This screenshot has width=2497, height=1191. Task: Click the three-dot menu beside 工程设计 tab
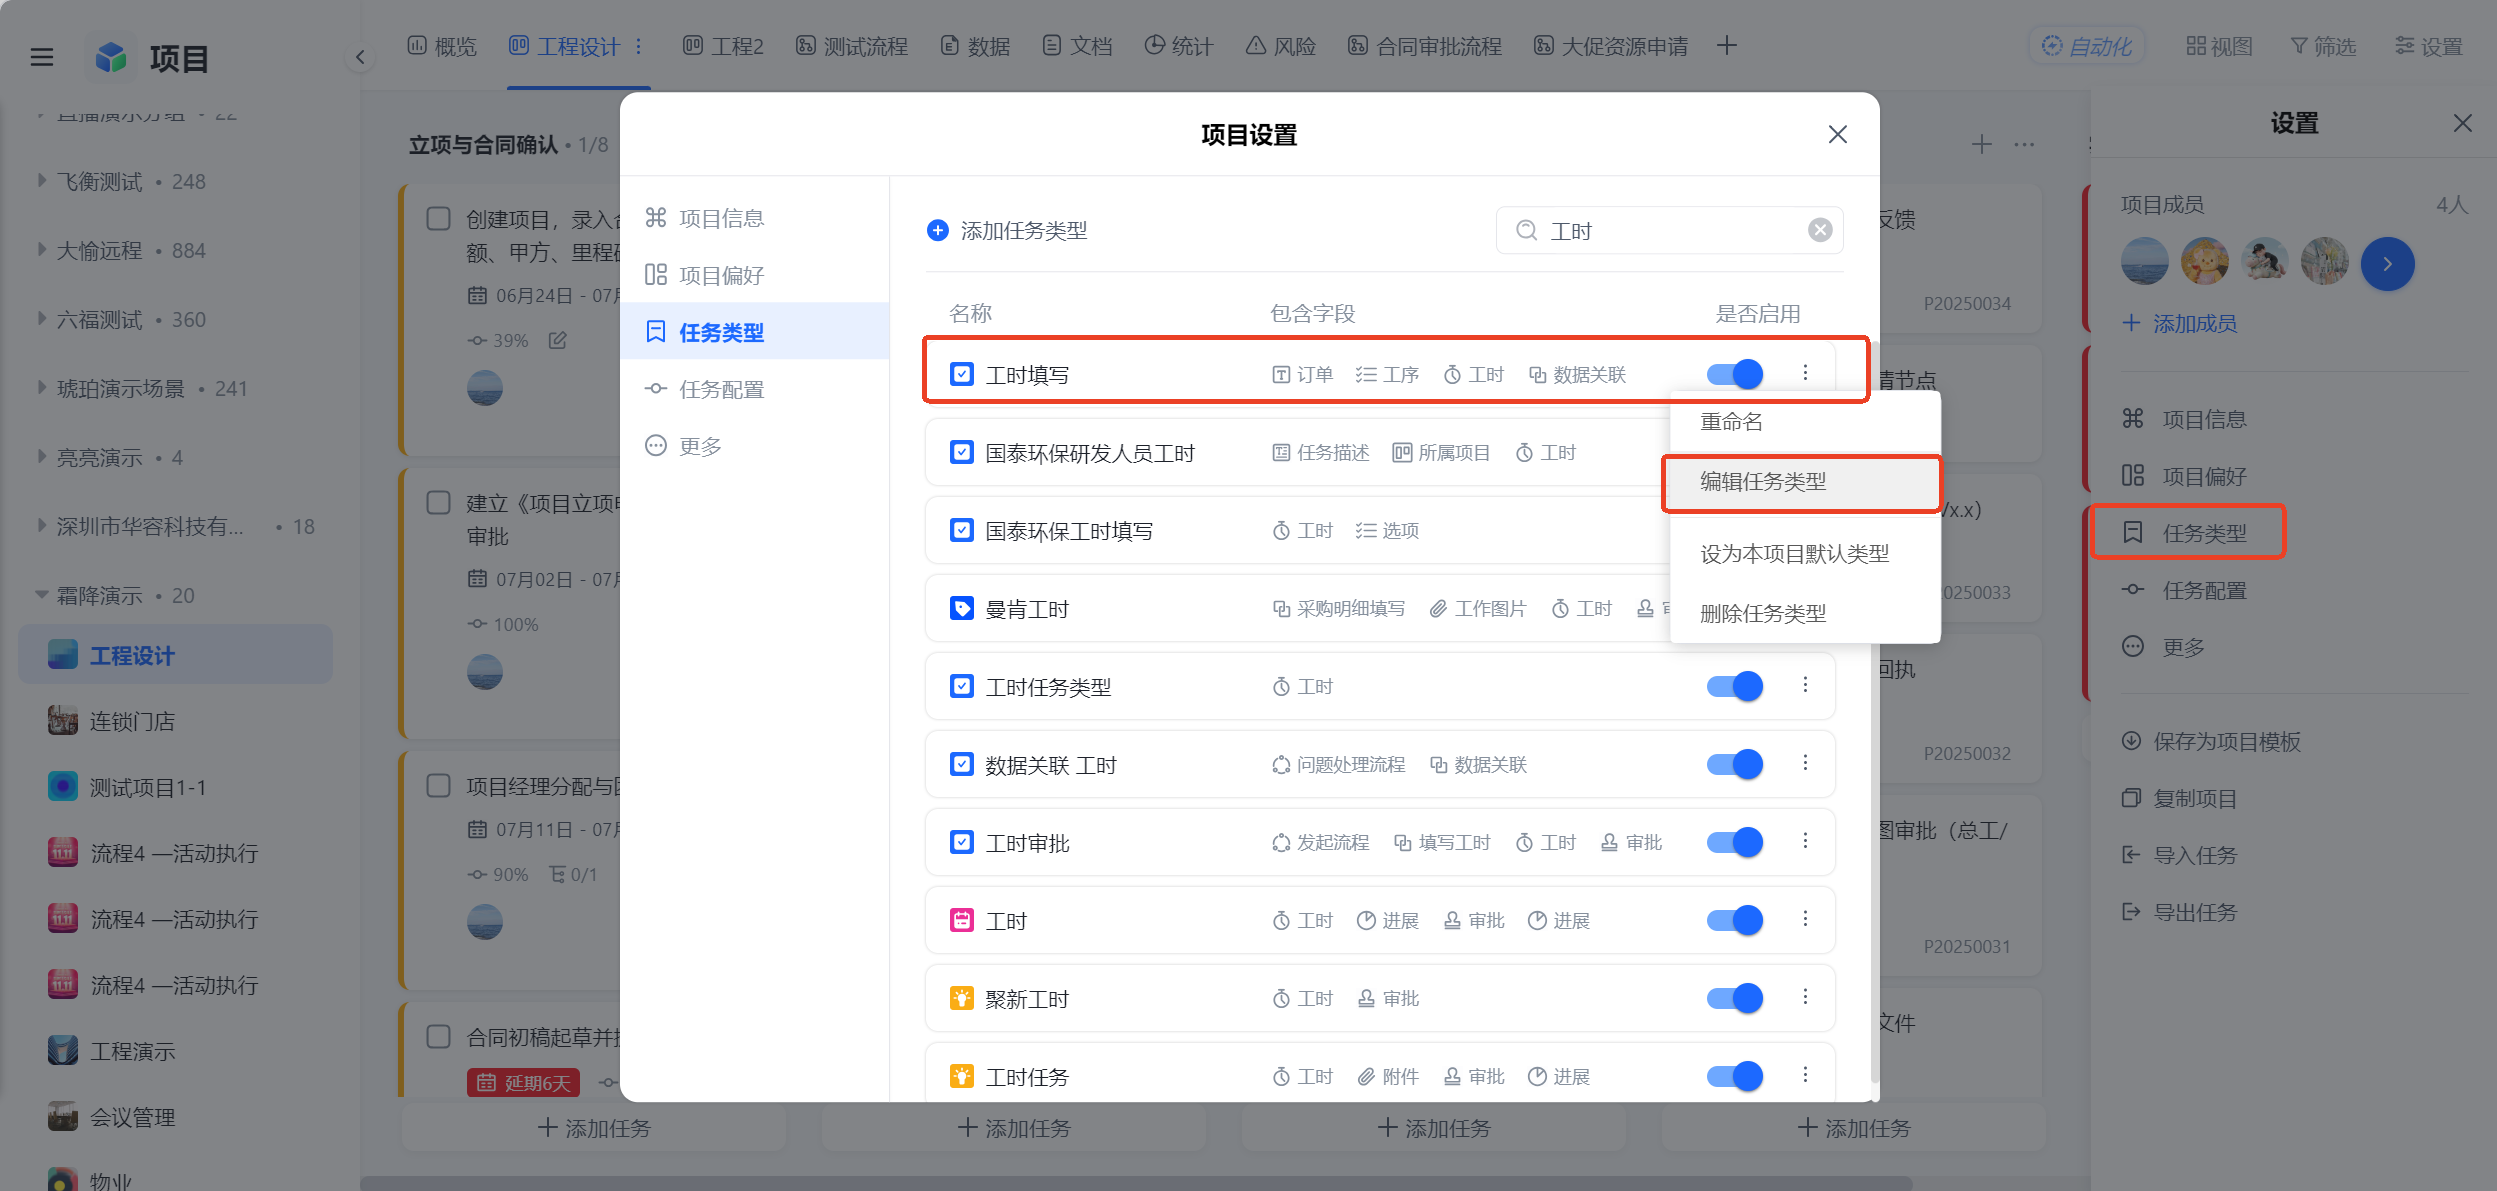[639, 46]
